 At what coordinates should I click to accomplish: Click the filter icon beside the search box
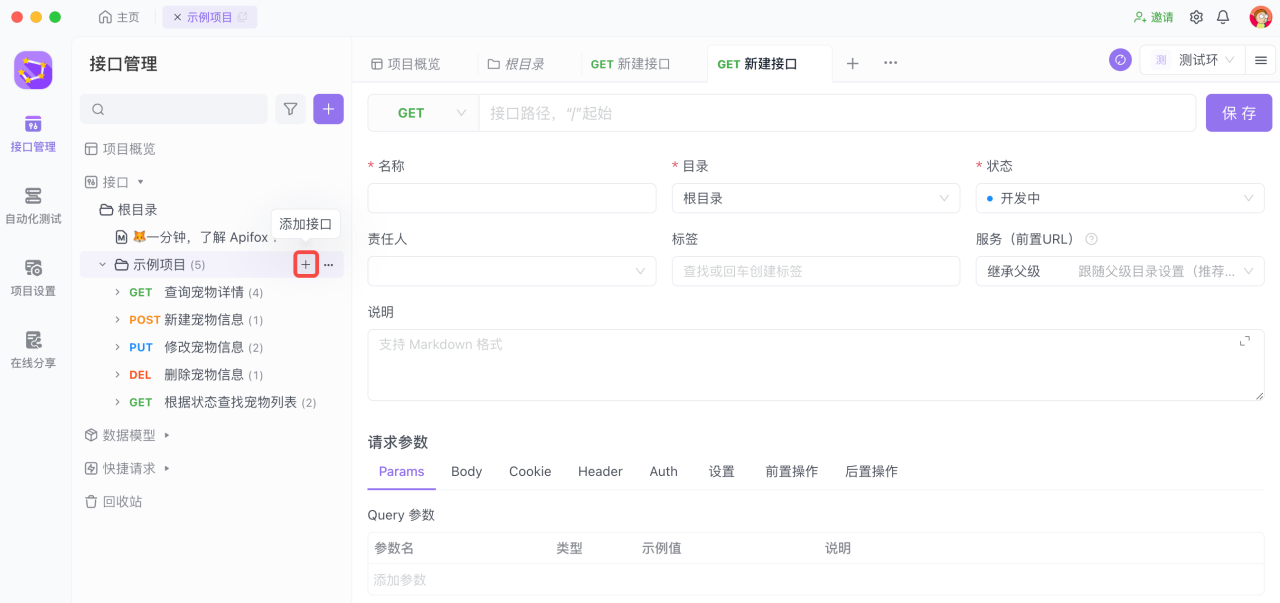(290, 109)
